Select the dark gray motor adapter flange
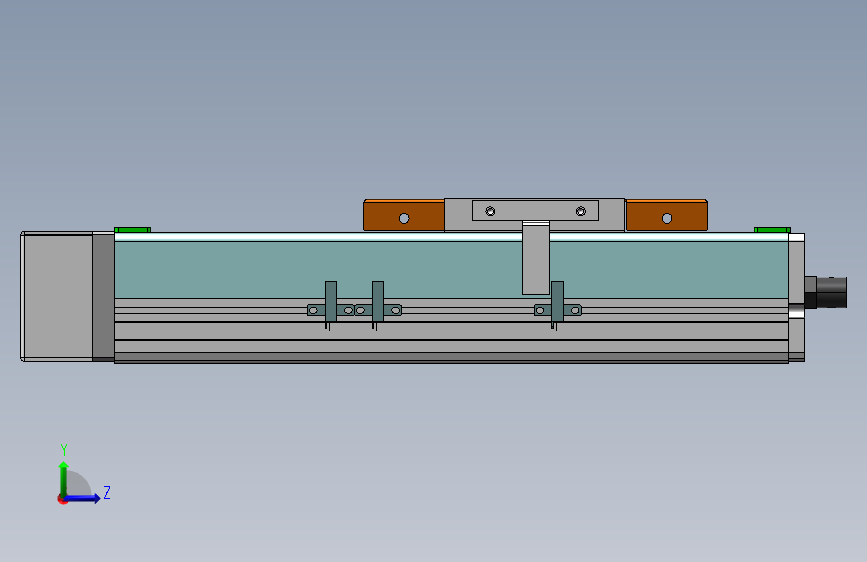 pos(103,297)
